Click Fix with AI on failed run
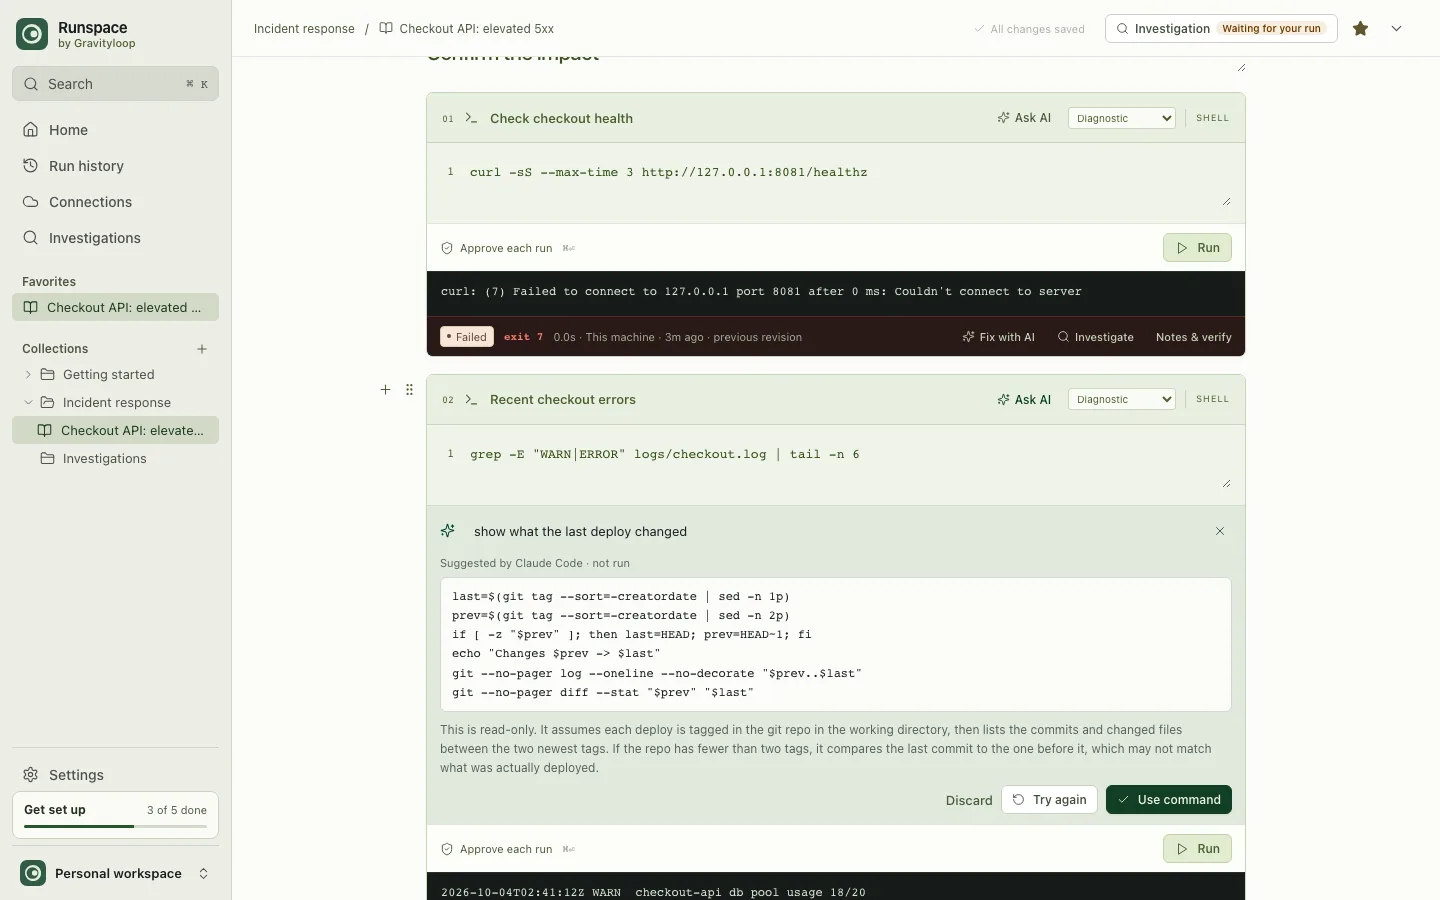The image size is (1440, 900). pyautogui.click(x=998, y=337)
